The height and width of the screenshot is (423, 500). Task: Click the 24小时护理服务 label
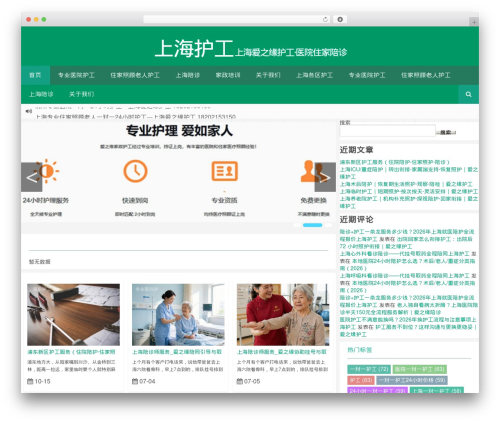click(46, 200)
